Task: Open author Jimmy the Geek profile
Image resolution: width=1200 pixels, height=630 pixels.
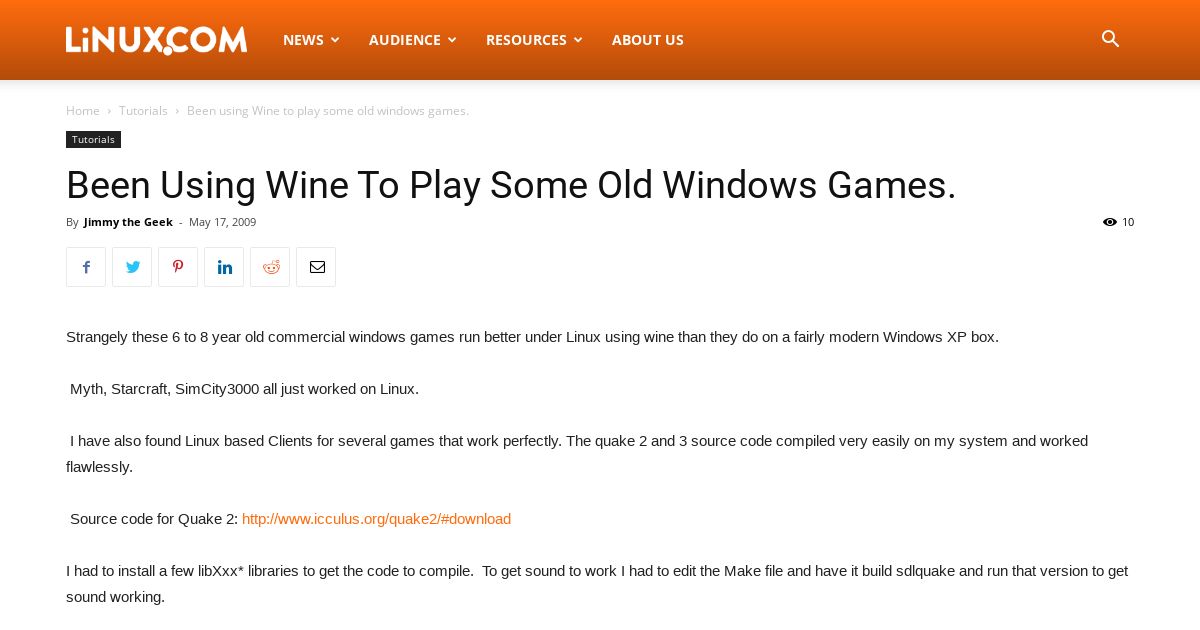Action: (128, 222)
